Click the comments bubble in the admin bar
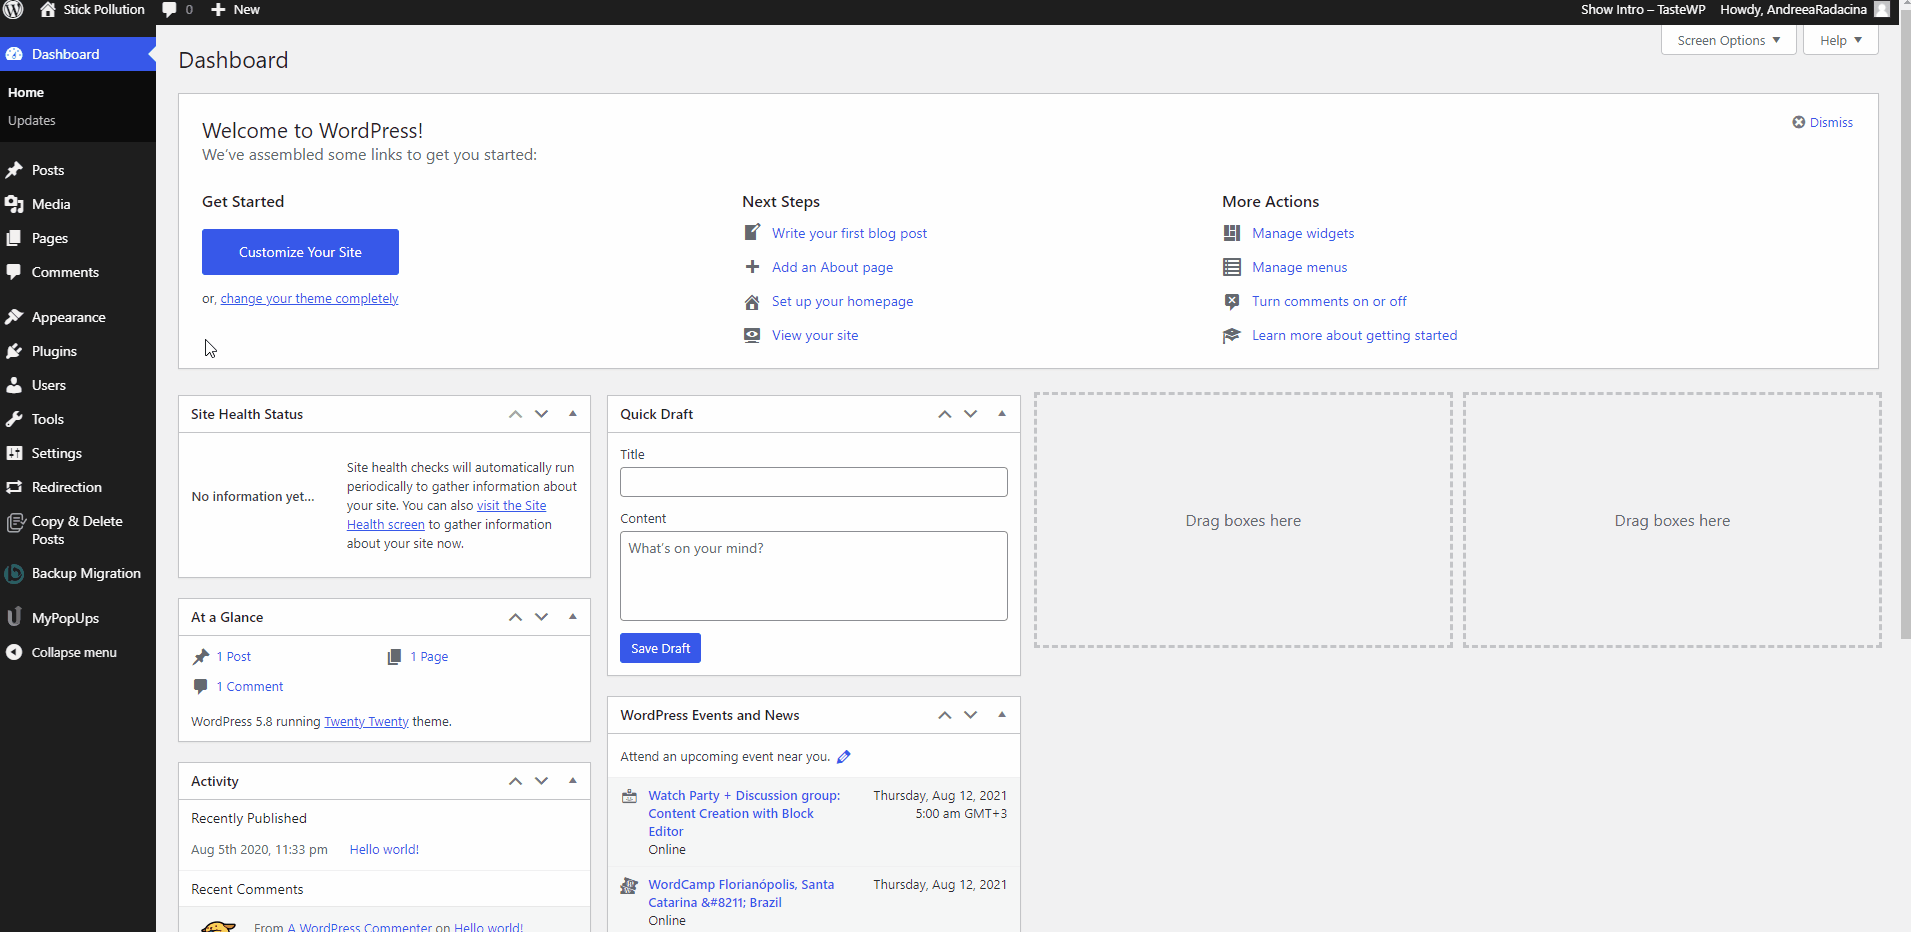Image resolution: width=1911 pixels, height=932 pixels. [170, 10]
